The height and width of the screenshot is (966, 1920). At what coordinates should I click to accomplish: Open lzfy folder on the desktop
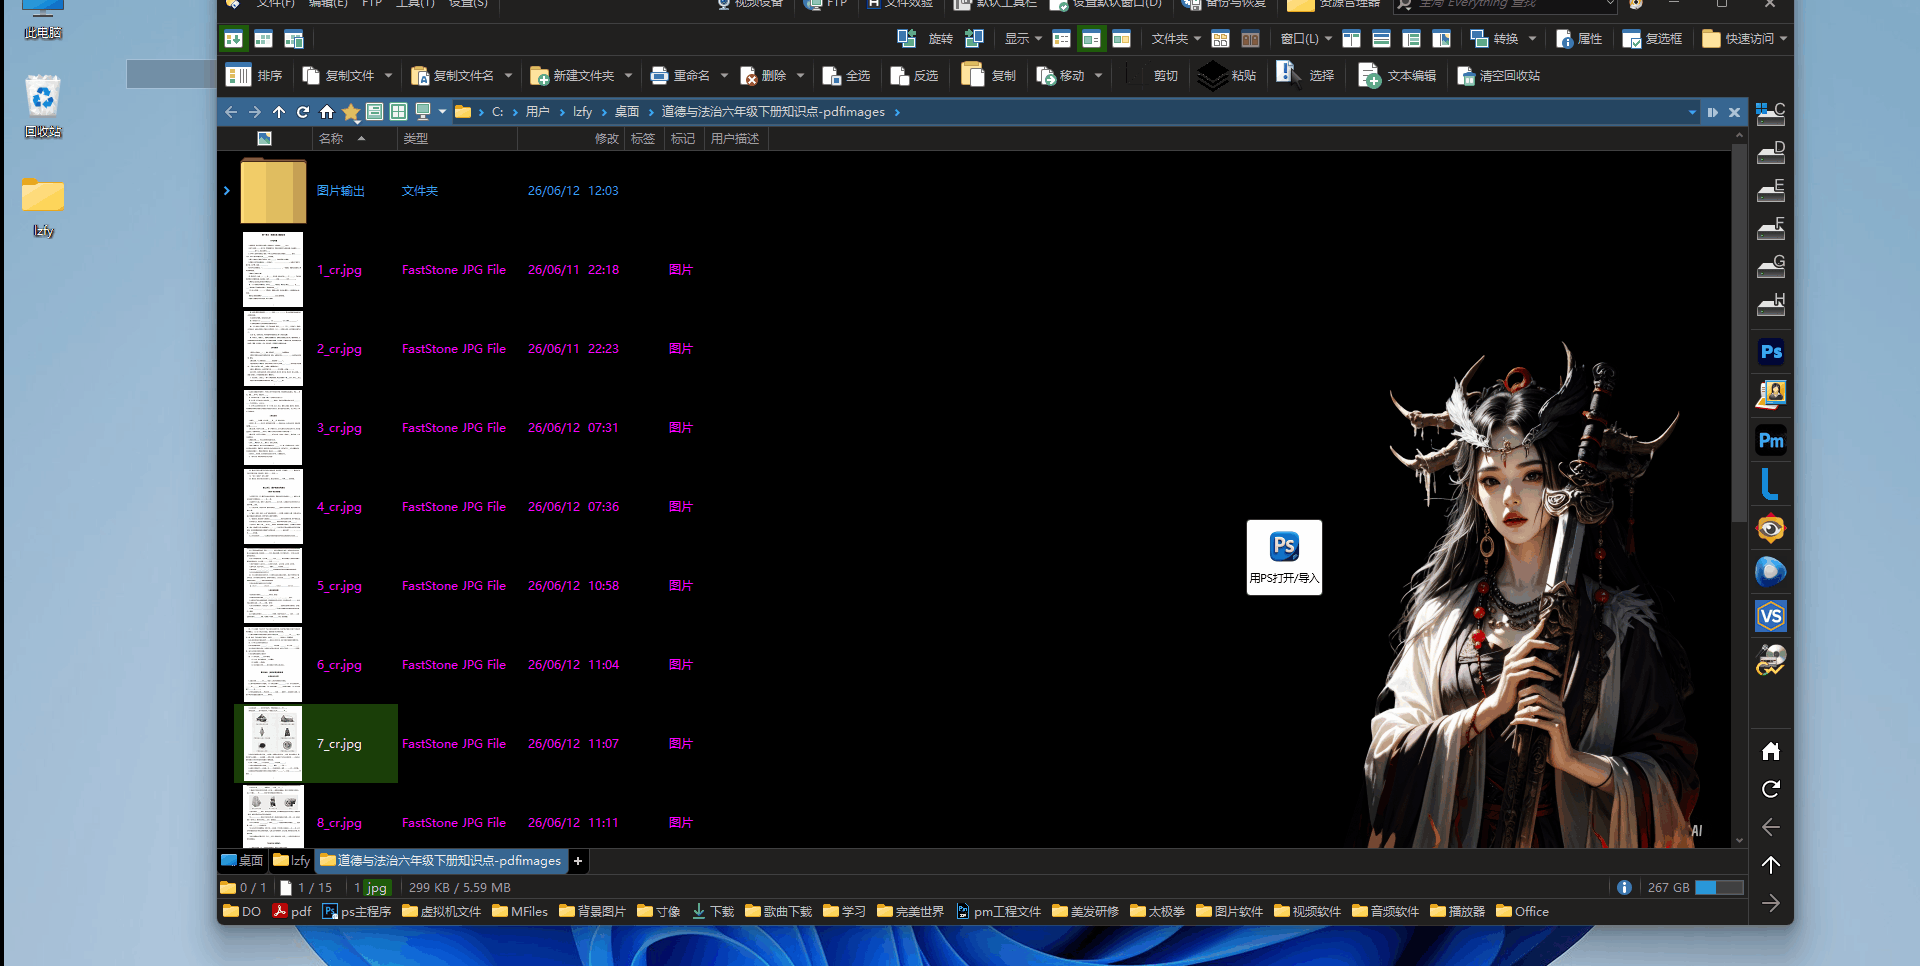pos(43,207)
